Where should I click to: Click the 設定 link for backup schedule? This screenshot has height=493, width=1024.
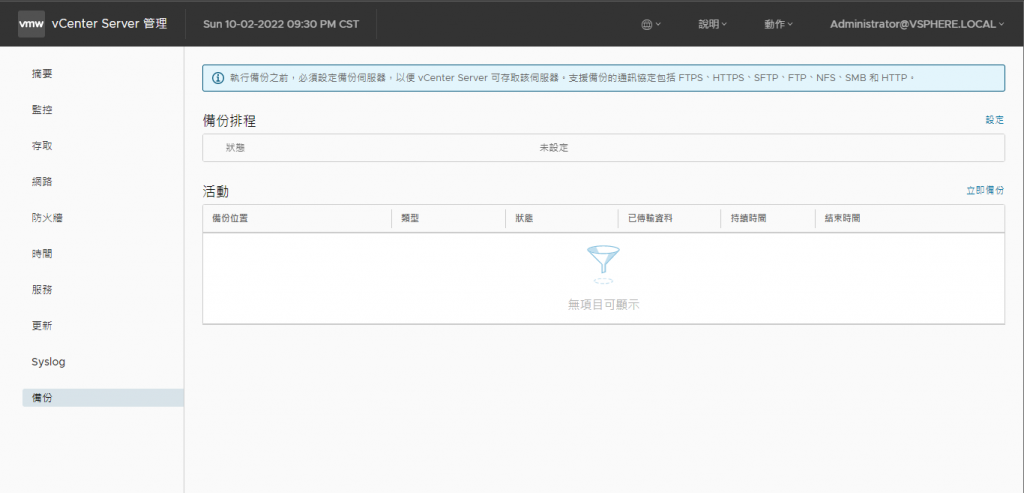pyautogui.click(x=995, y=120)
